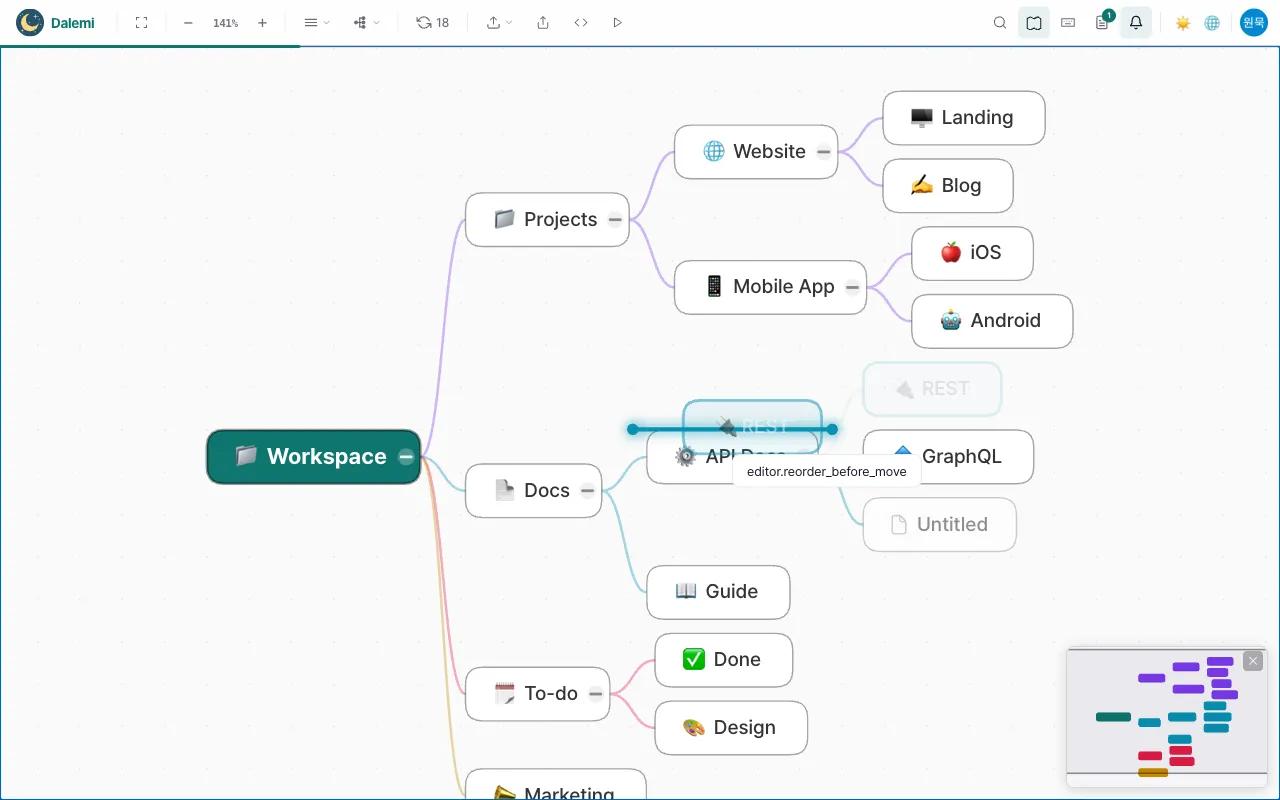Click the sync history icon showing 18

(432, 22)
